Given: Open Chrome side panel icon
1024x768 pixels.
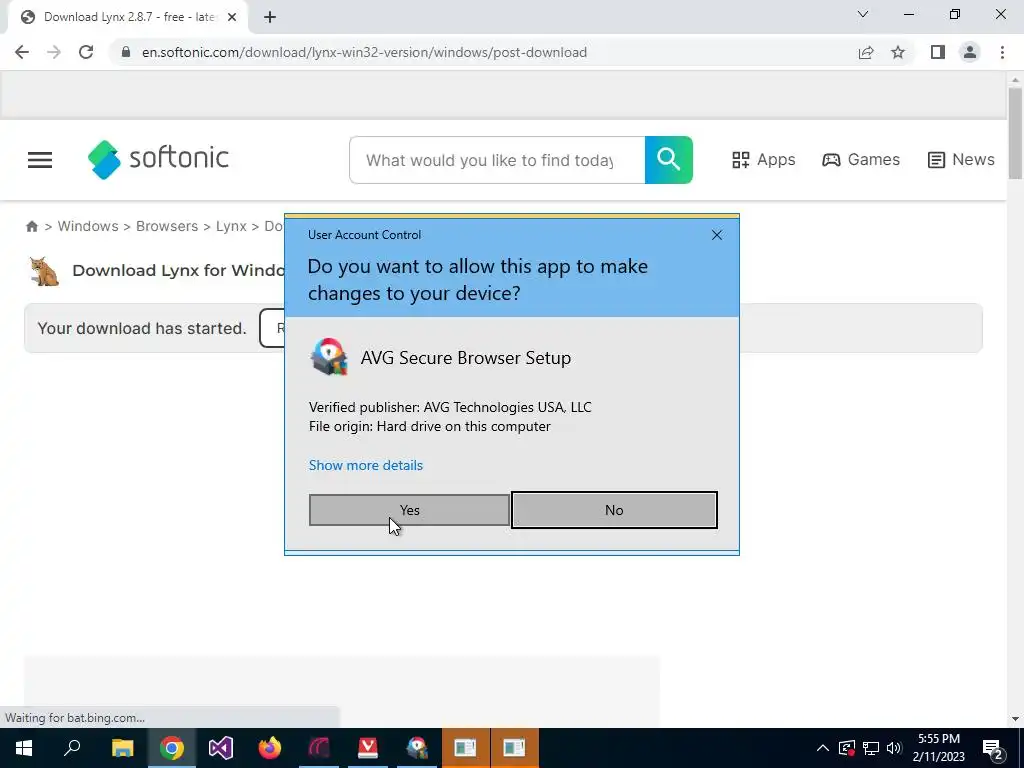Looking at the screenshot, I should (x=938, y=52).
